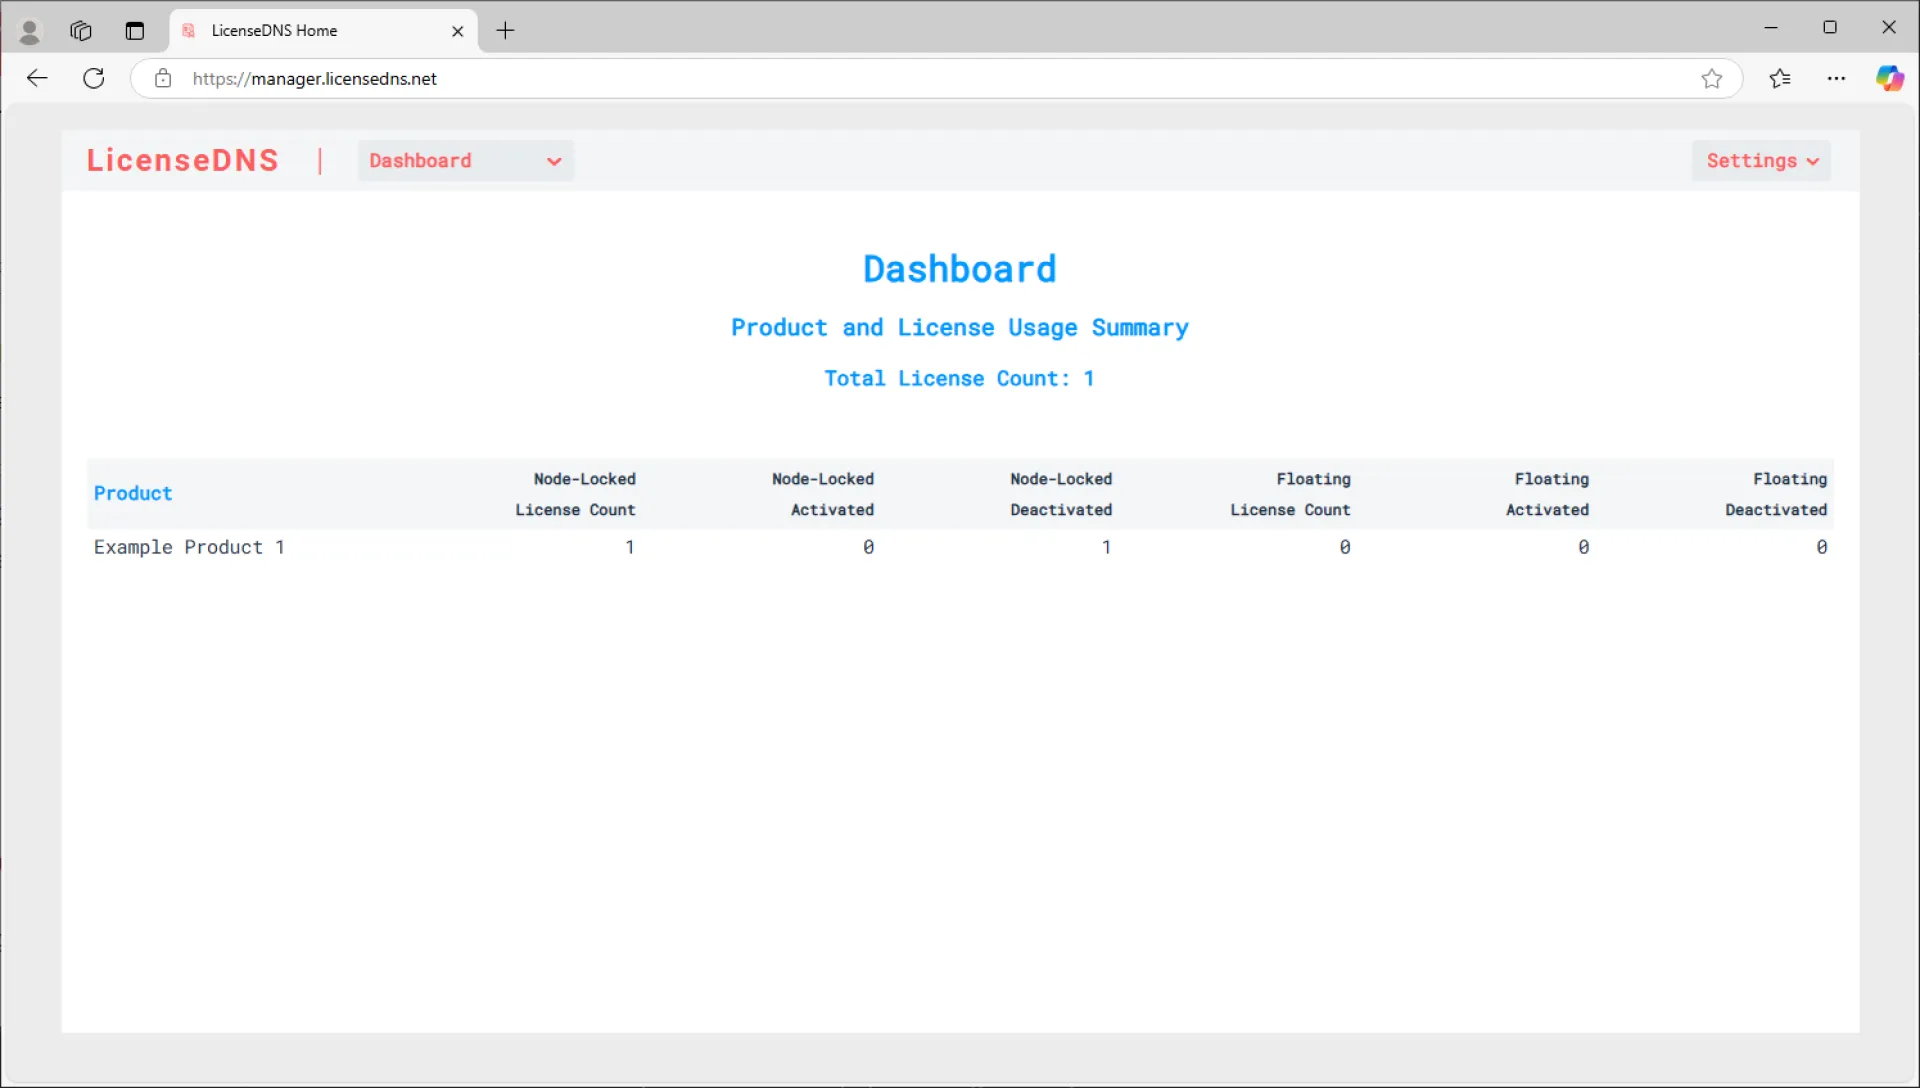Sort by Product column header
The width and height of the screenshot is (1920, 1088).
tap(133, 493)
